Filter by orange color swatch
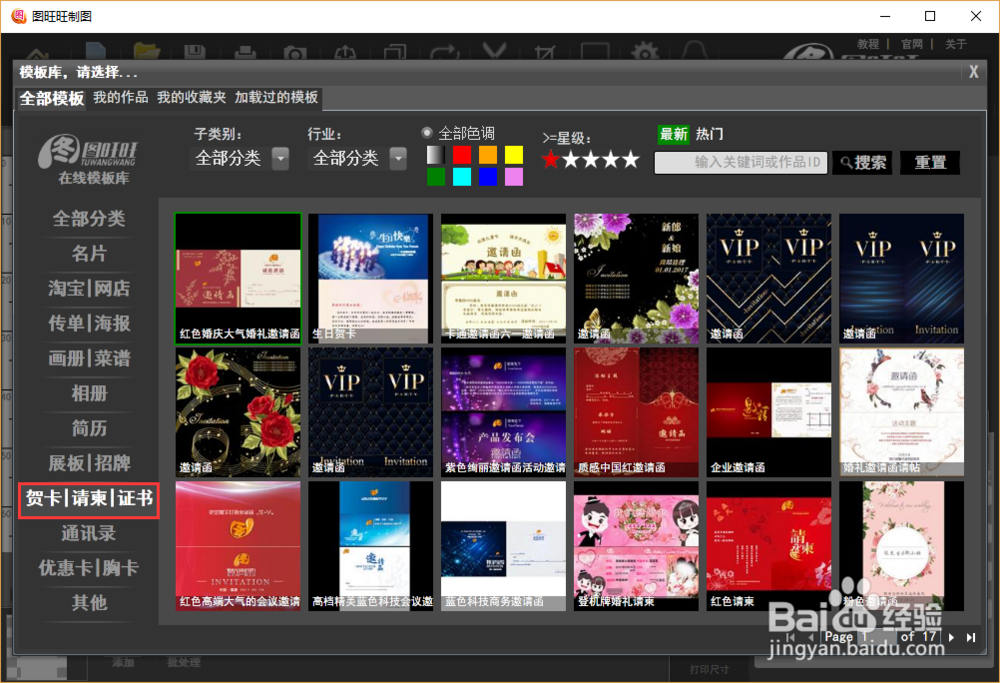 coord(488,155)
